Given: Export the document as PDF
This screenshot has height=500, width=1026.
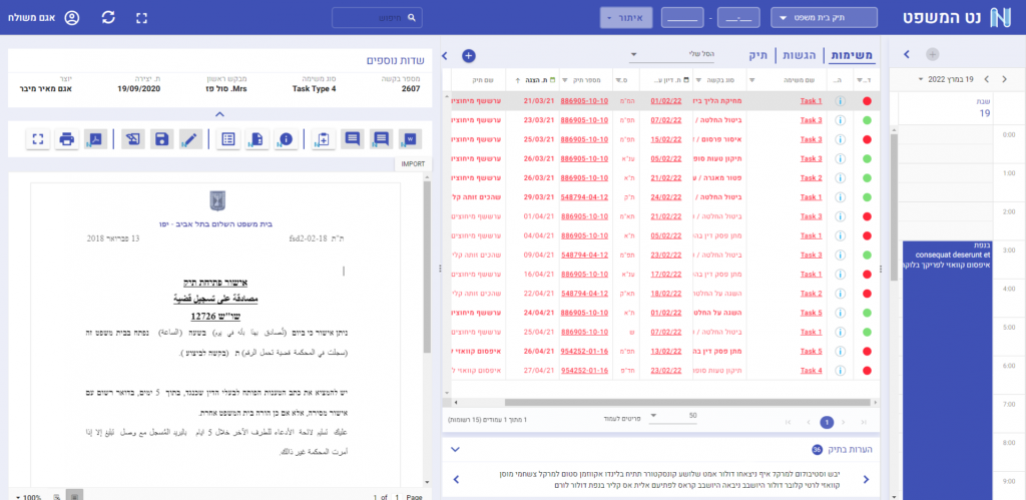Looking at the screenshot, I should [x=96, y=139].
